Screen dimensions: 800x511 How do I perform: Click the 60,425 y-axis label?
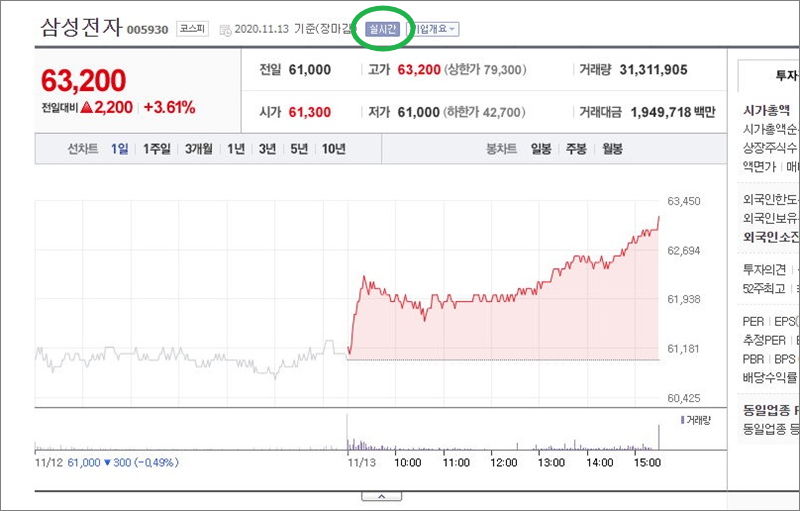click(684, 398)
